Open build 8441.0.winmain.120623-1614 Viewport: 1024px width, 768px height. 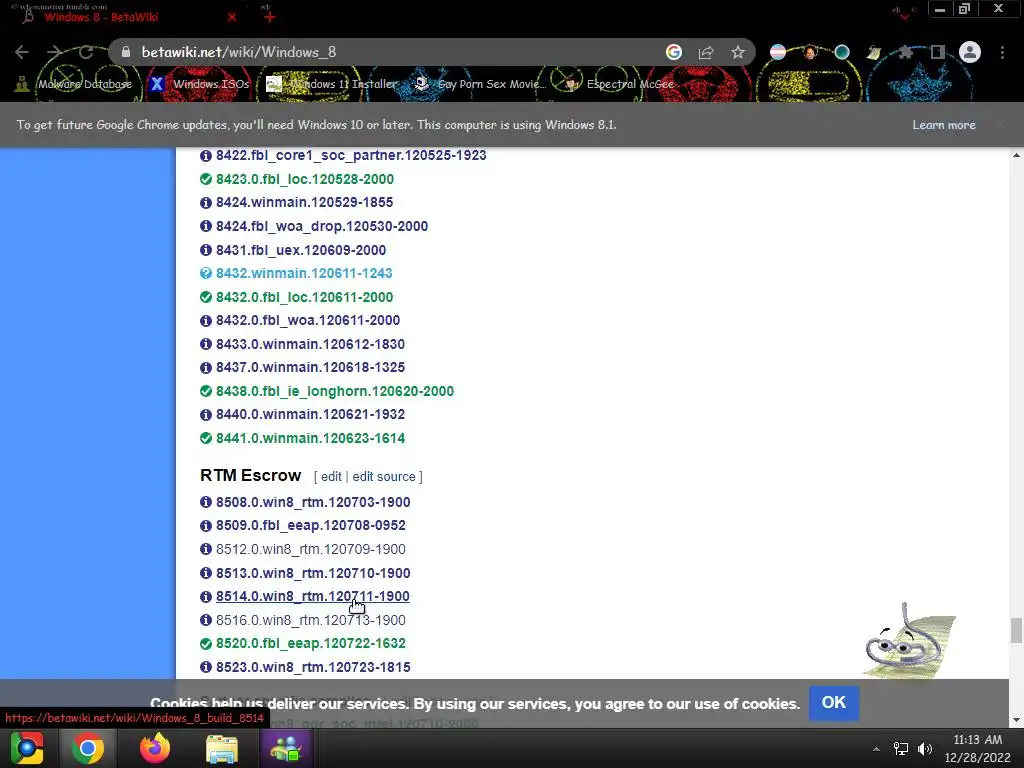(x=310, y=438)
